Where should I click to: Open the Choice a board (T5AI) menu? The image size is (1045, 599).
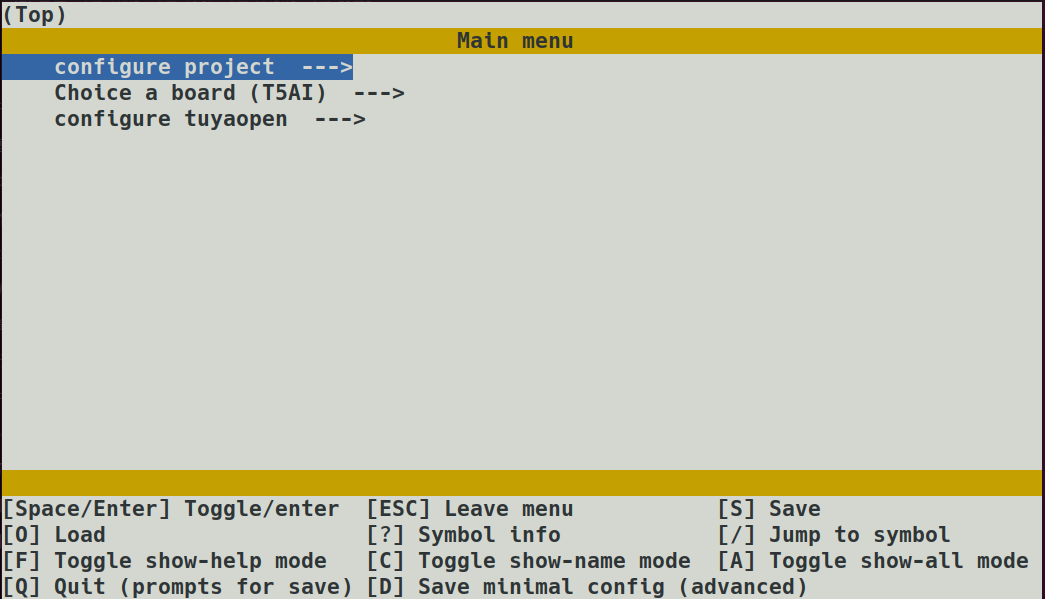(189, 92)
